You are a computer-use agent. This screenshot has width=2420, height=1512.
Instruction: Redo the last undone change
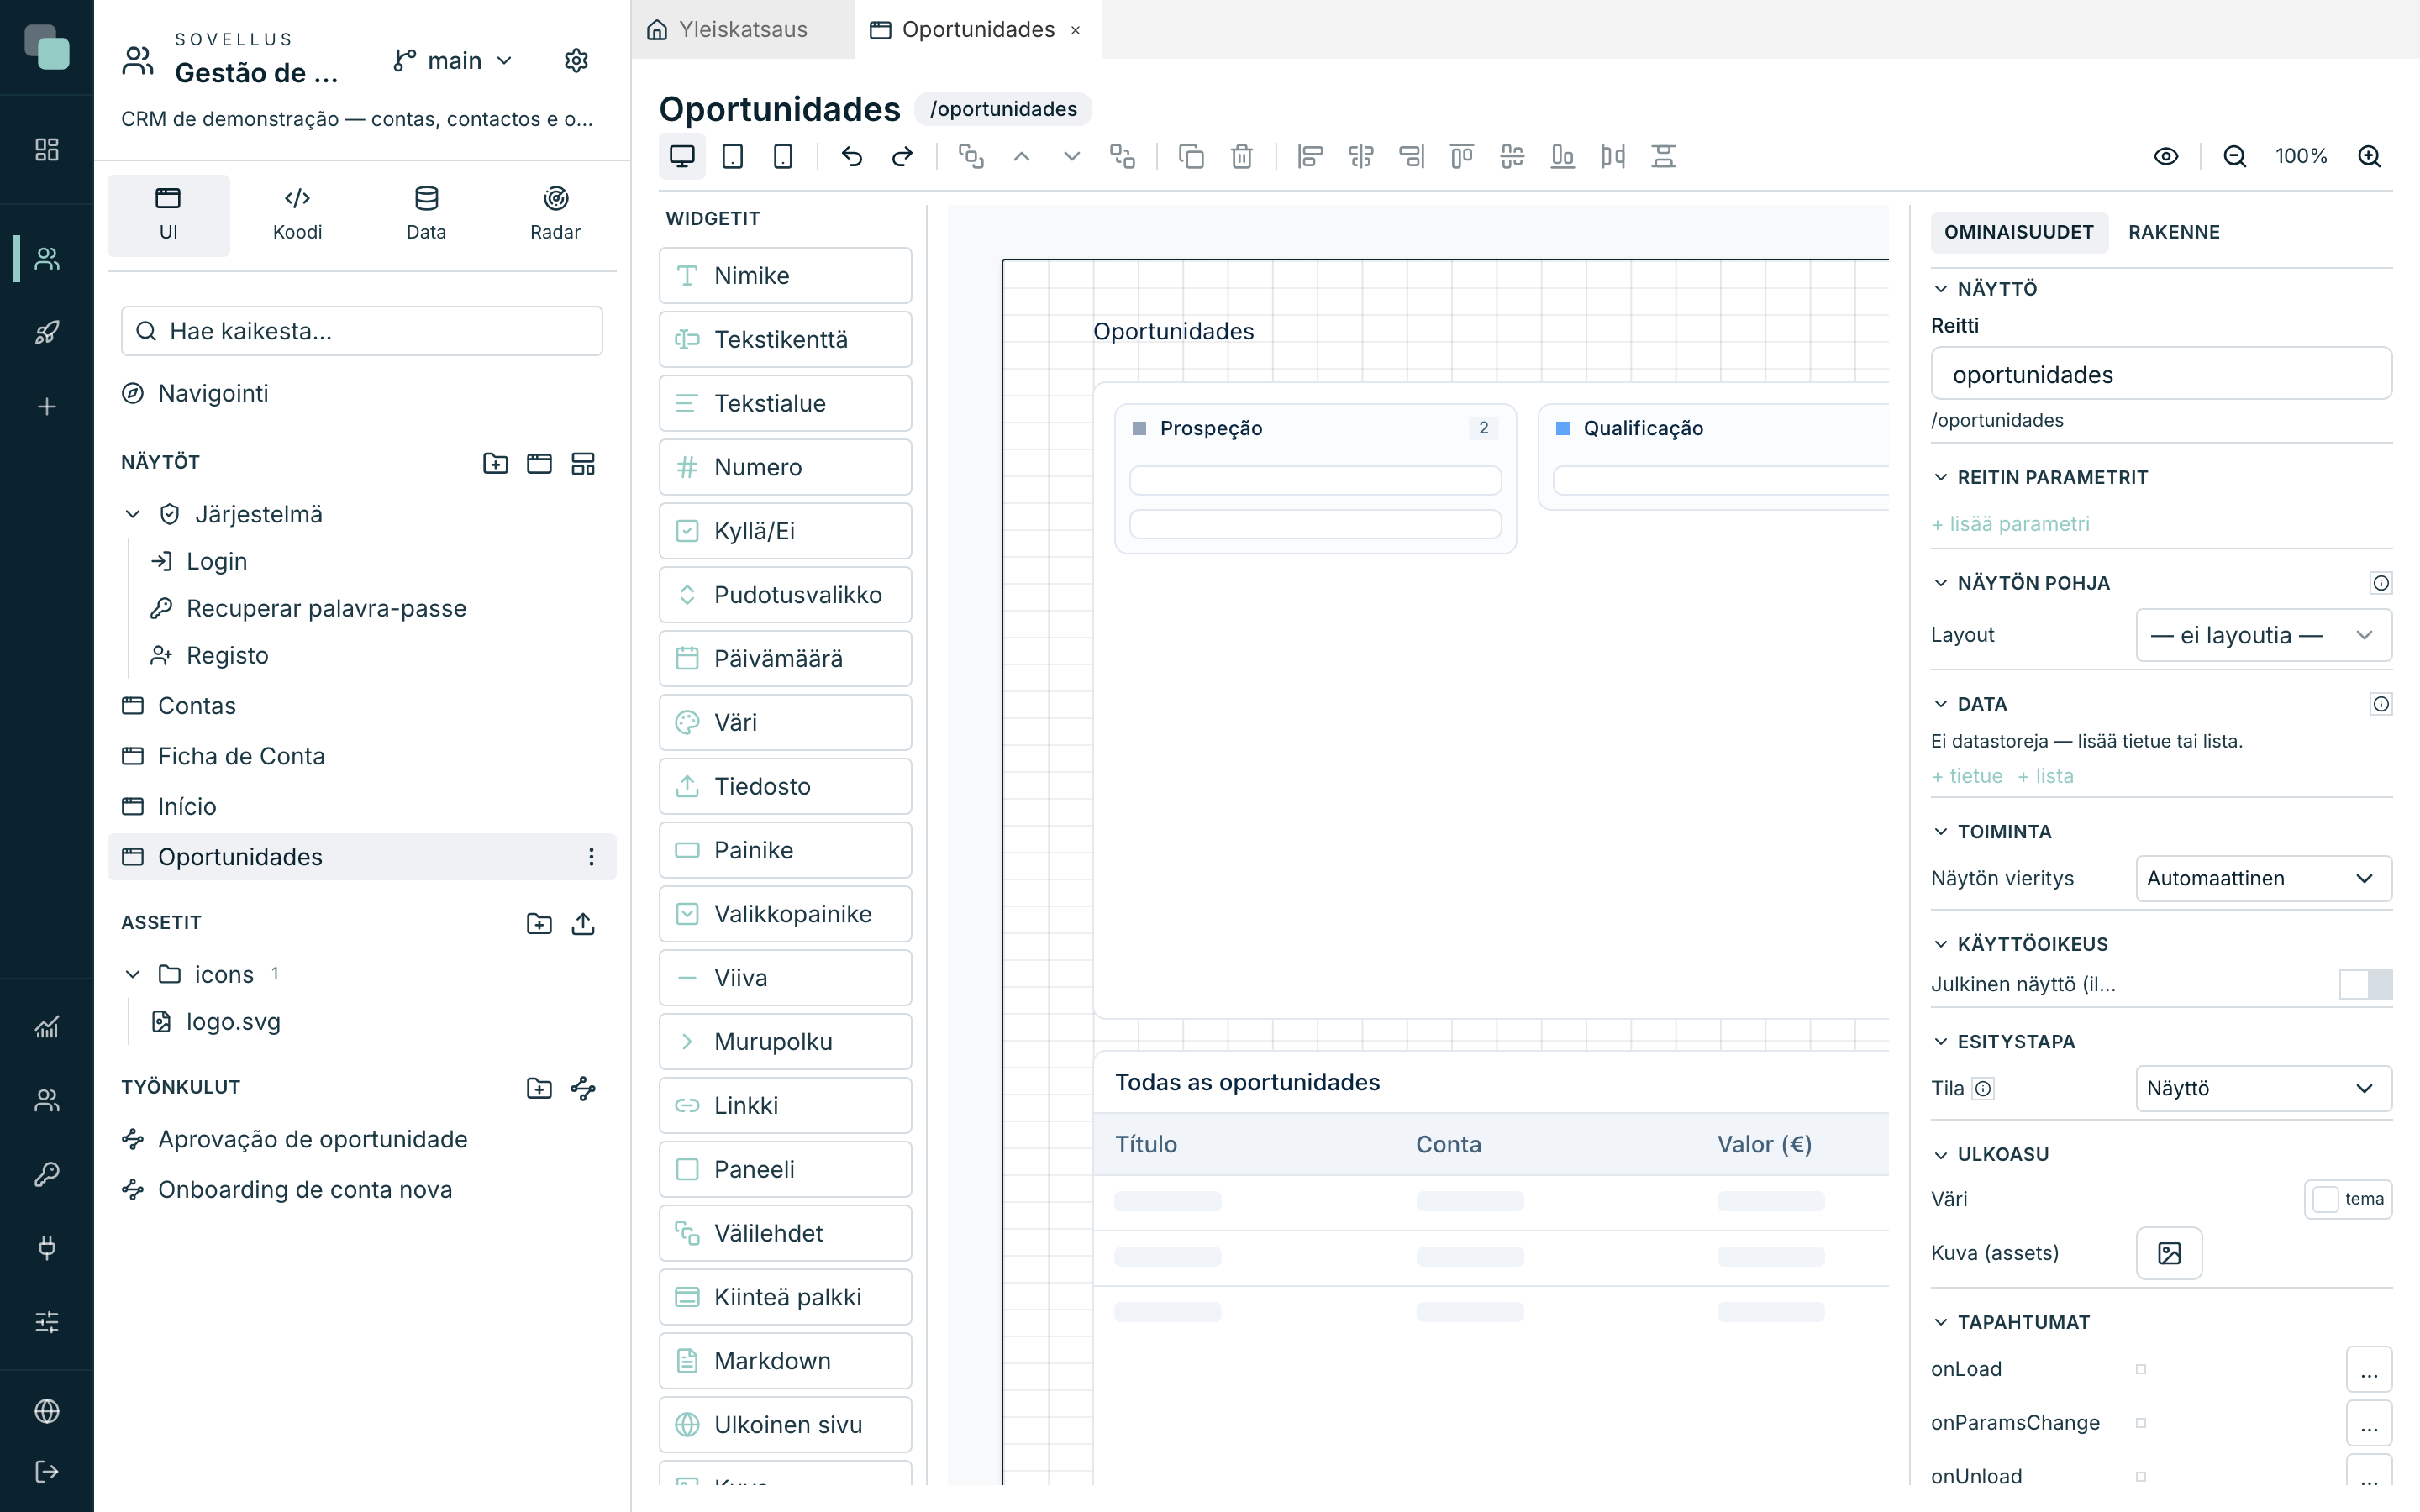tap(902, 156)
